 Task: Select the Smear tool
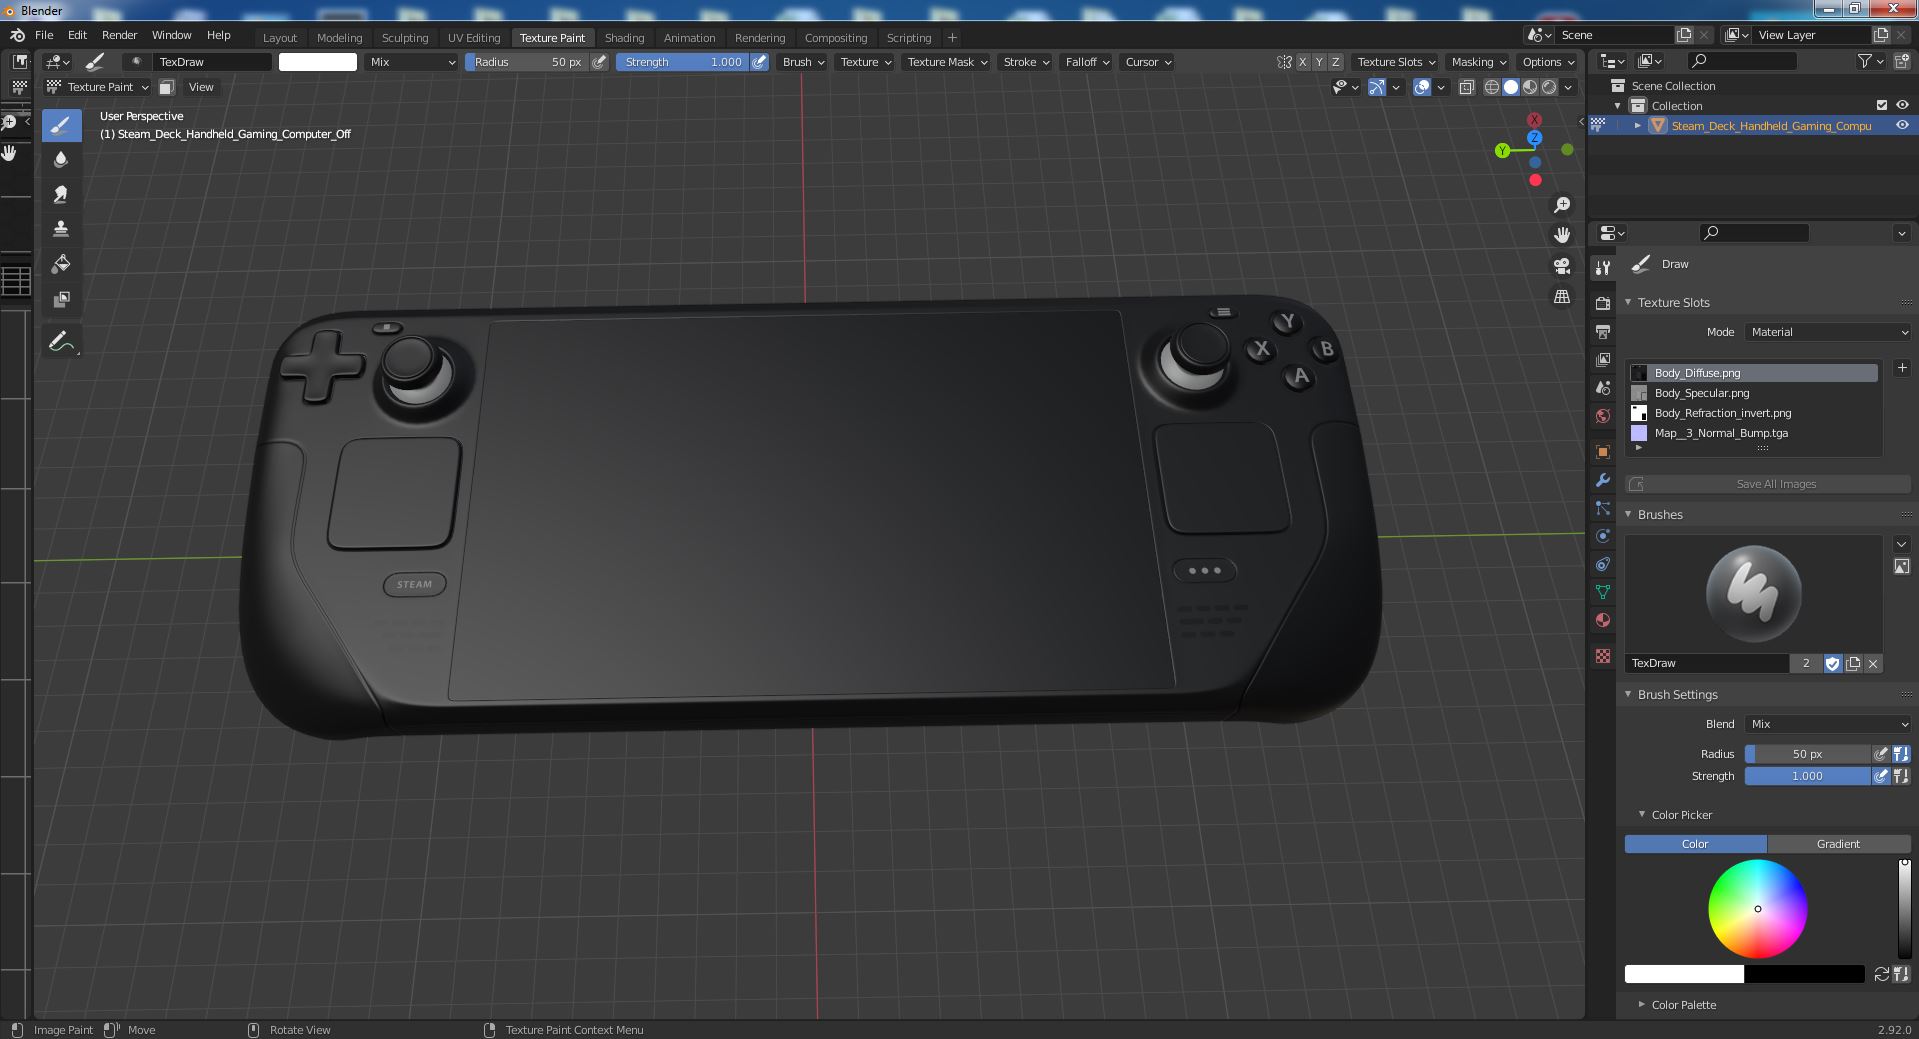(61, 195)
